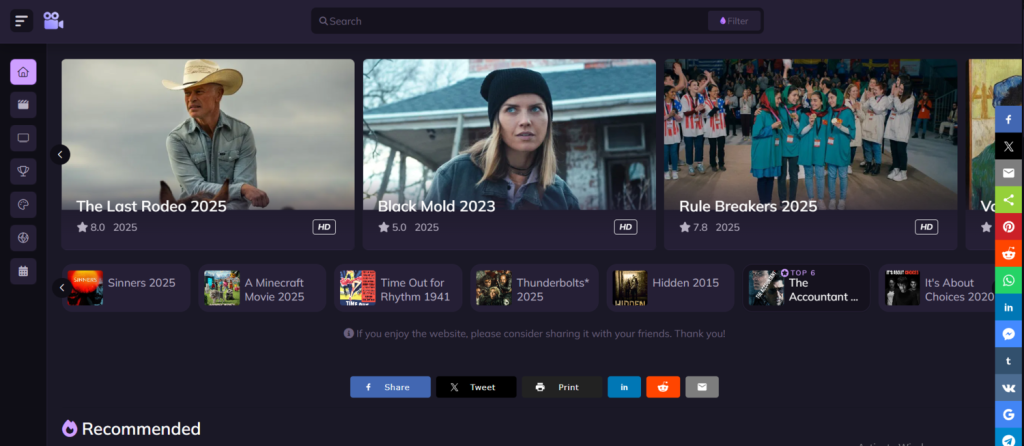Open the Filter options button
The image size is (1024, 446).
click(734, 21)
